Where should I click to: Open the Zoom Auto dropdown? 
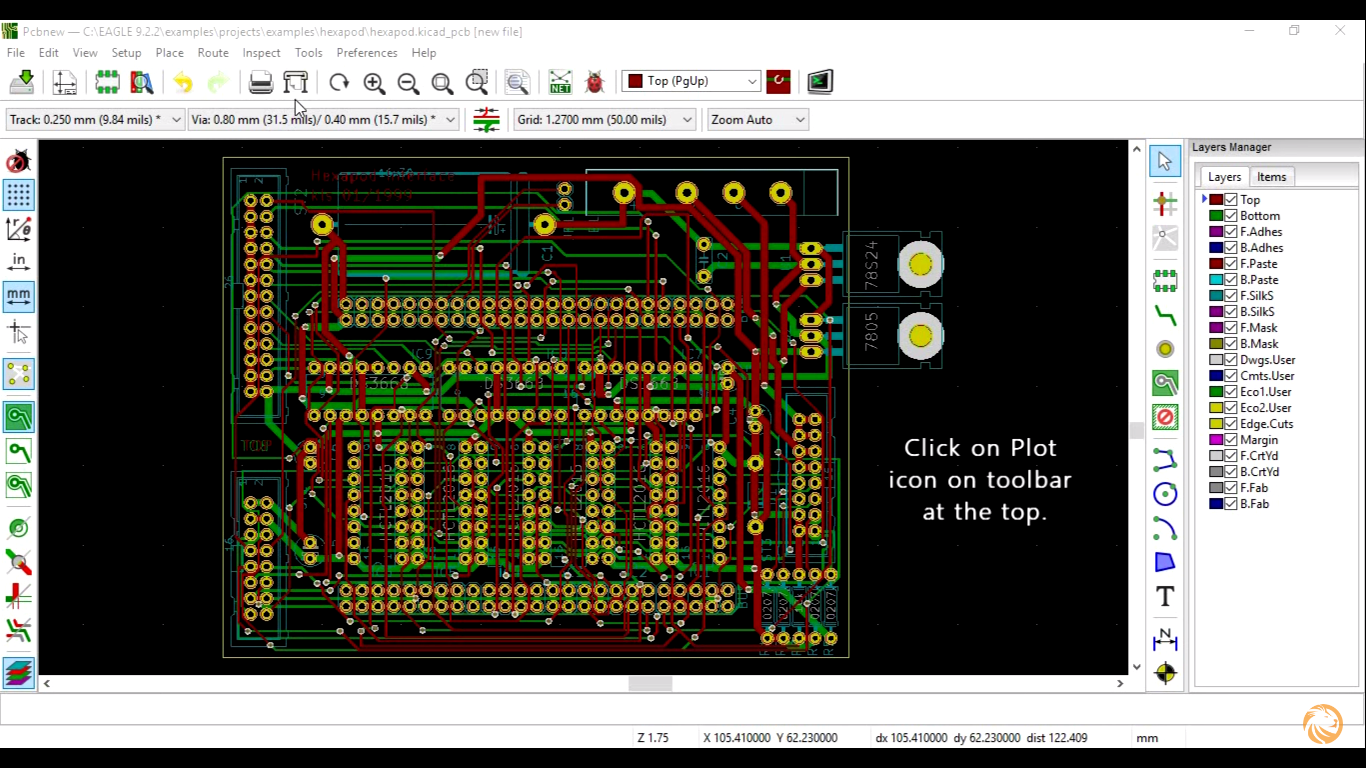[x=758, y=120]
